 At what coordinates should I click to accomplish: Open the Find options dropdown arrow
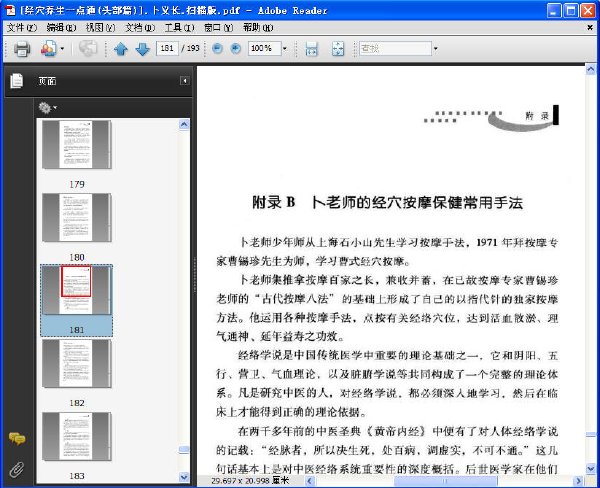point(435,49)
